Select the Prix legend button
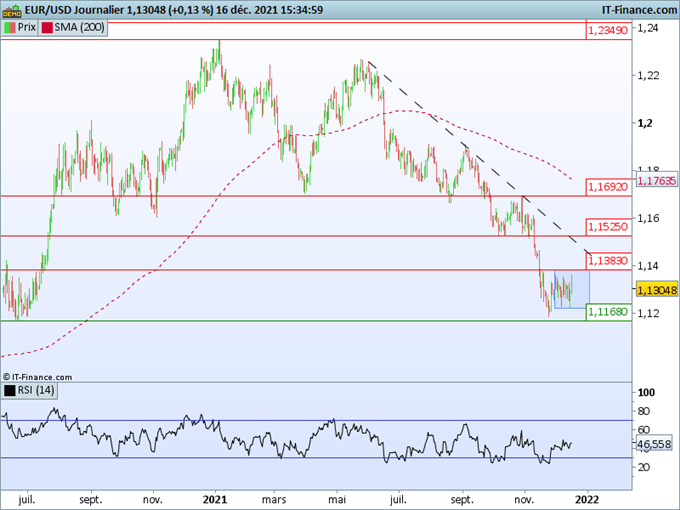This screenshot has height=510, width=680. [x=20, y=28]
